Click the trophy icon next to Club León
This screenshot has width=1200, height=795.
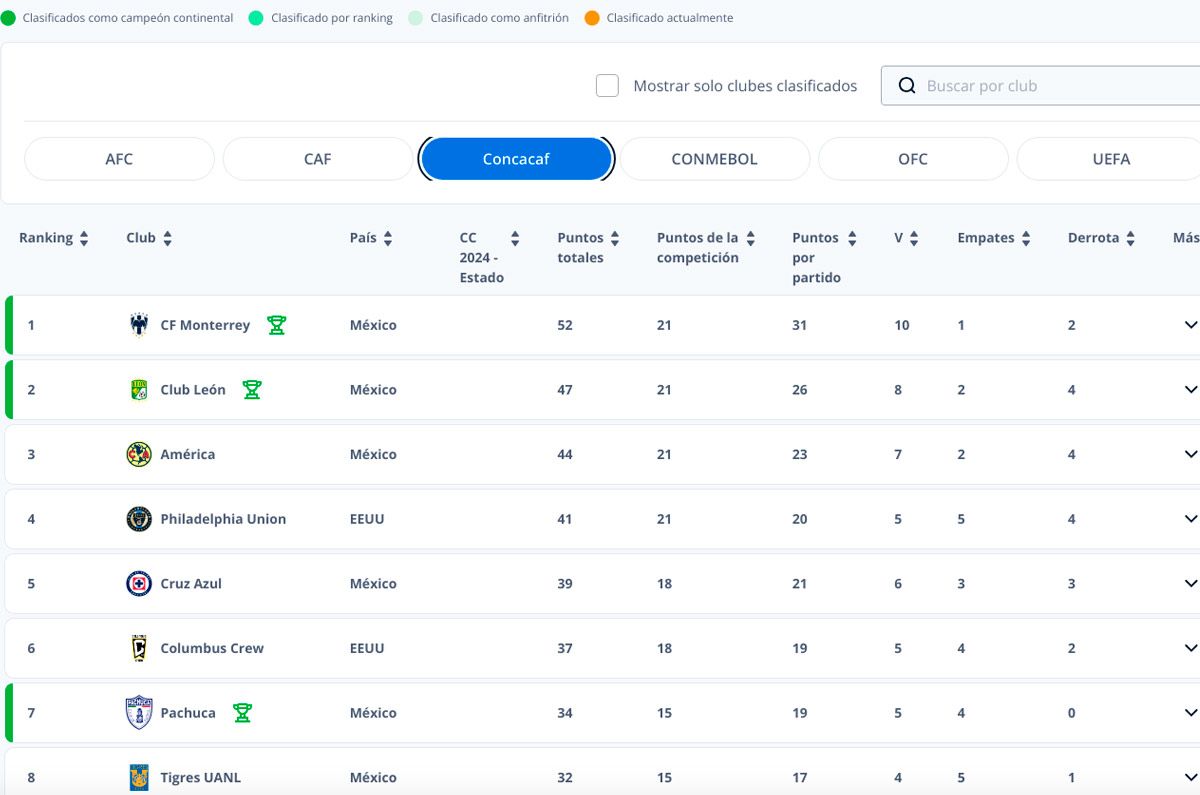(x=252, y=390)
